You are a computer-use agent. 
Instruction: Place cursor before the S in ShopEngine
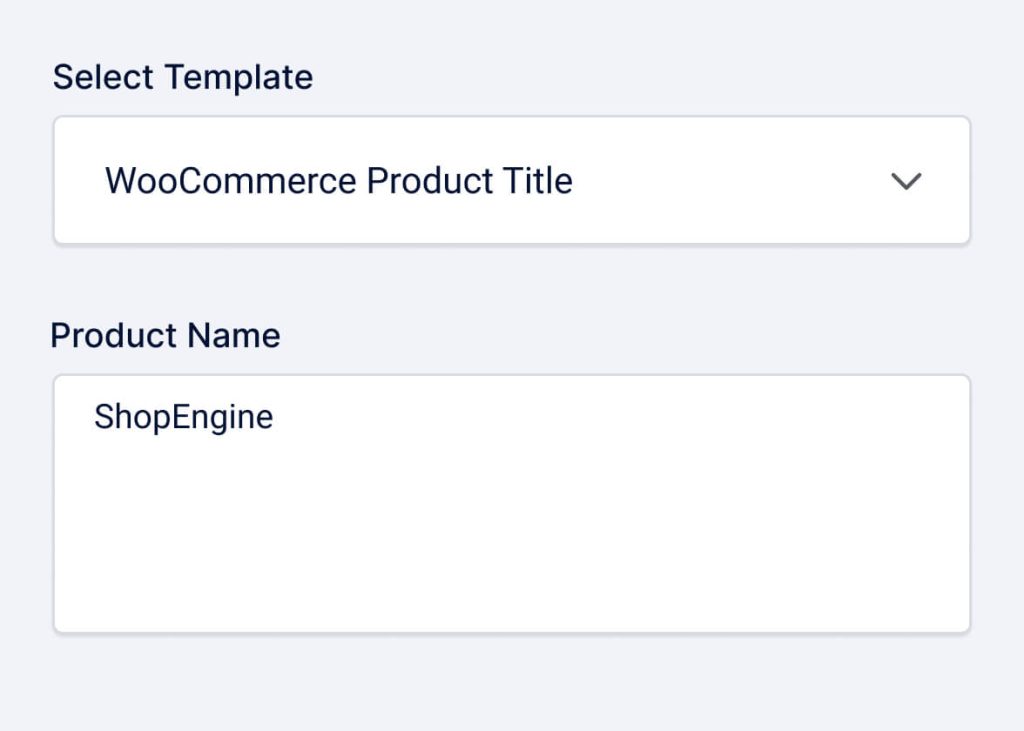(94, 417)
